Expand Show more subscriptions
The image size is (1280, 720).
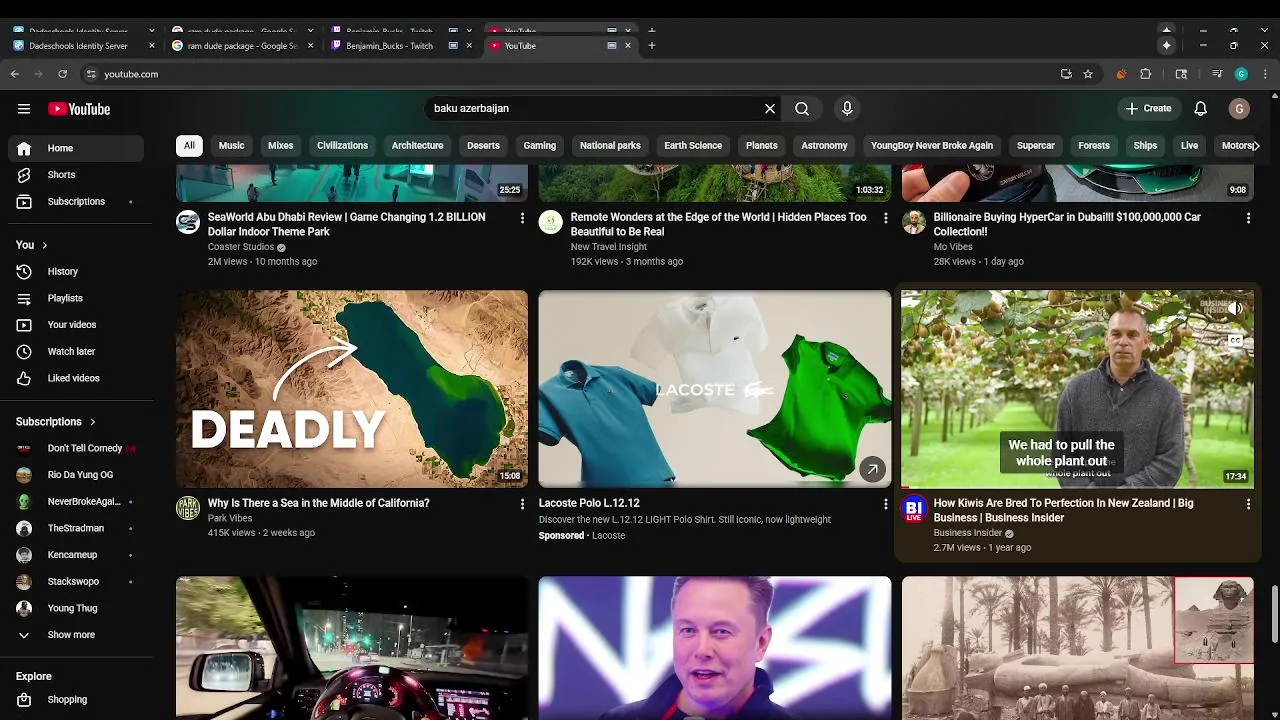[71, 635]
